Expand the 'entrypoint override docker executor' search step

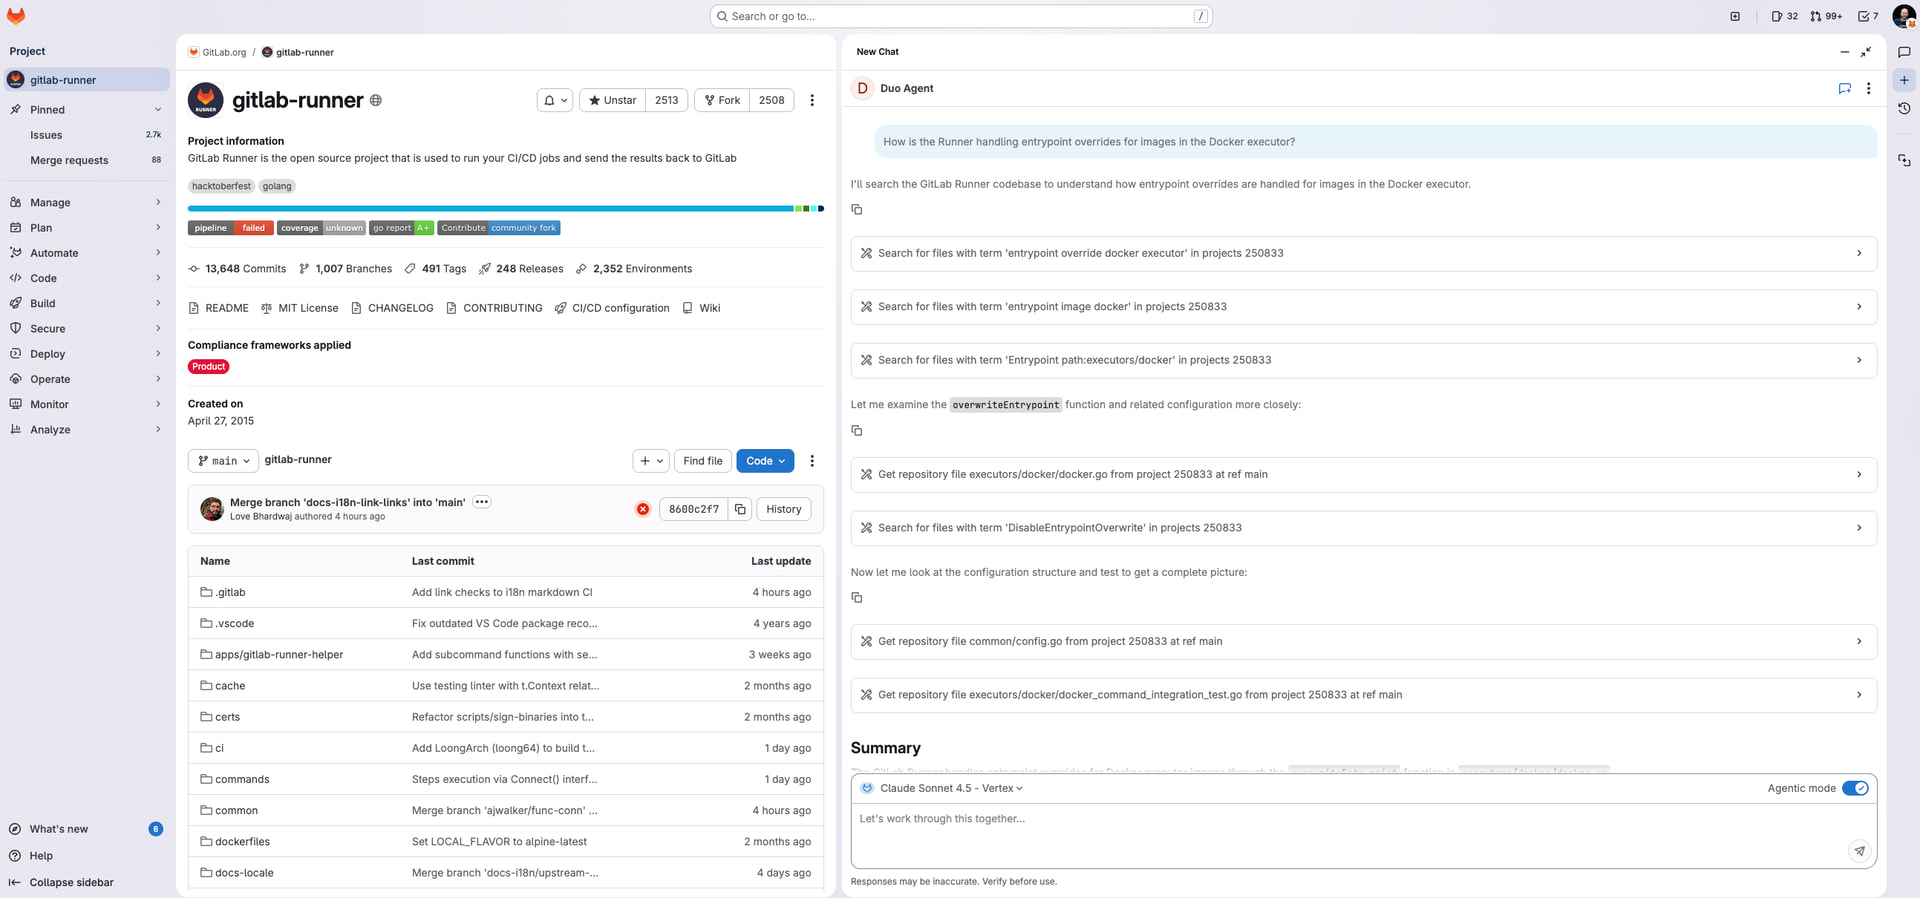click(x=1363, y=254)
